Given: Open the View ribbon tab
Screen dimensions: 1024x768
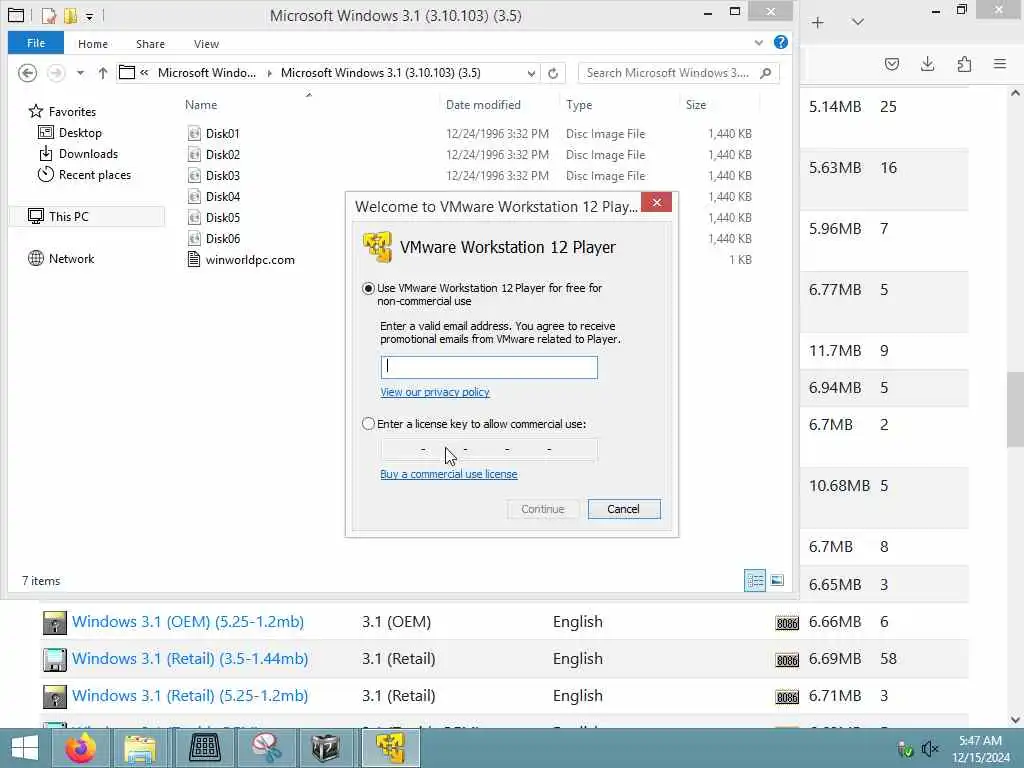Looking at the screenshot, I should [206, 44].
